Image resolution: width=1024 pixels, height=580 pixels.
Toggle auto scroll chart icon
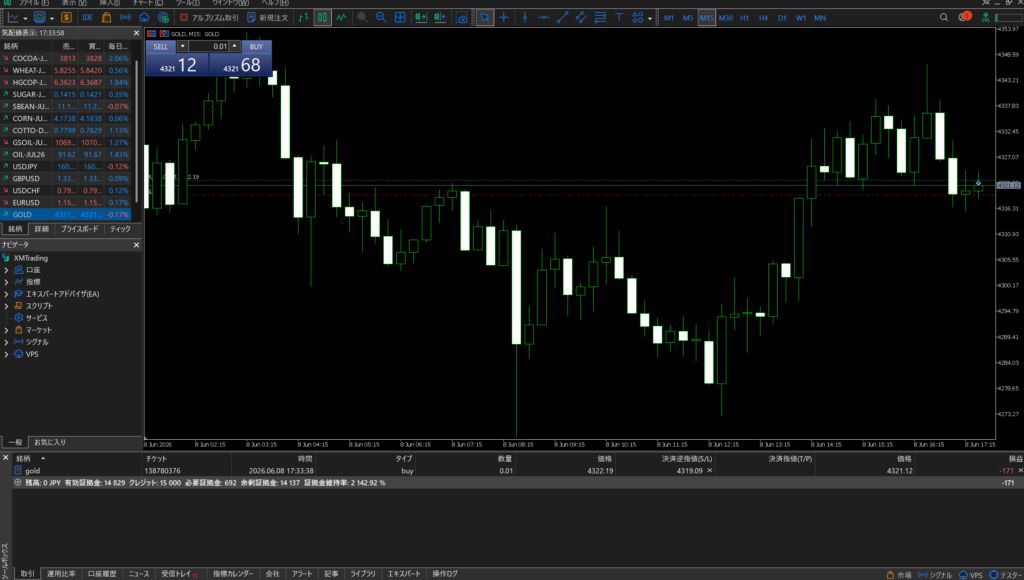(x=421, y=18)
